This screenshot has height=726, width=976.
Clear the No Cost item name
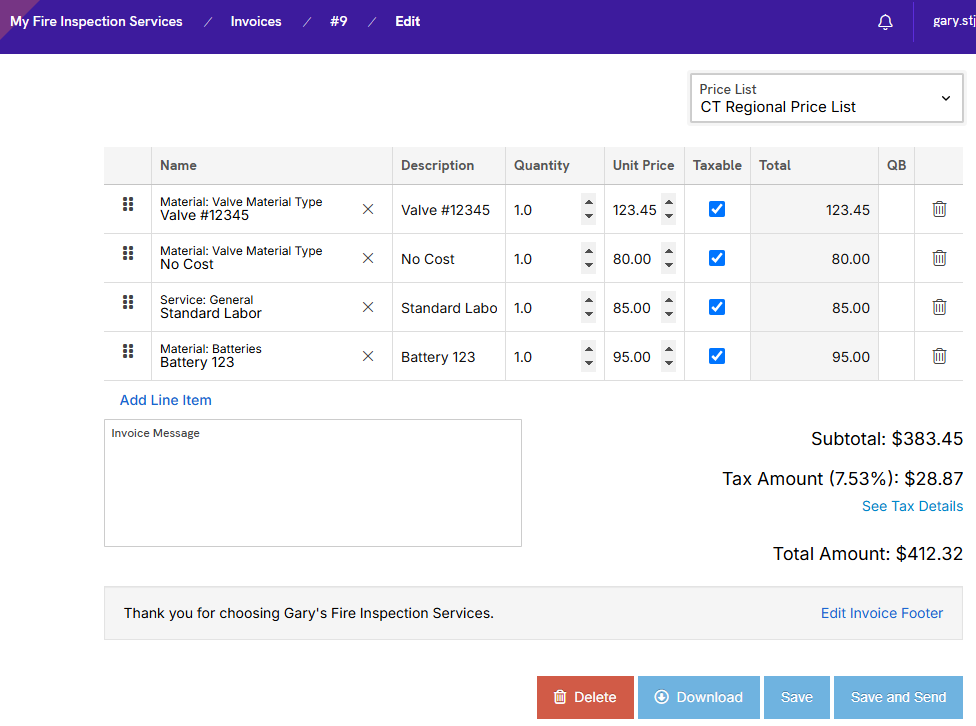click(368, 258)
